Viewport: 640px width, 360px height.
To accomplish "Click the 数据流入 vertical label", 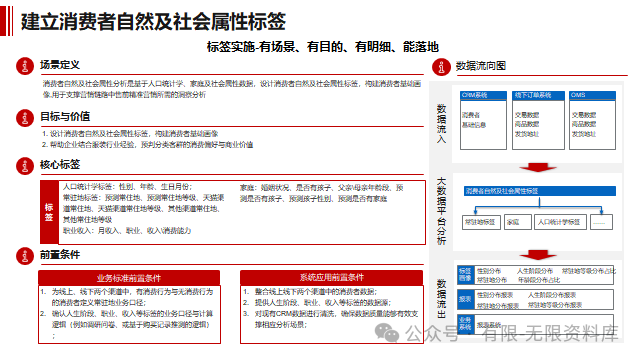I will 441,124.
